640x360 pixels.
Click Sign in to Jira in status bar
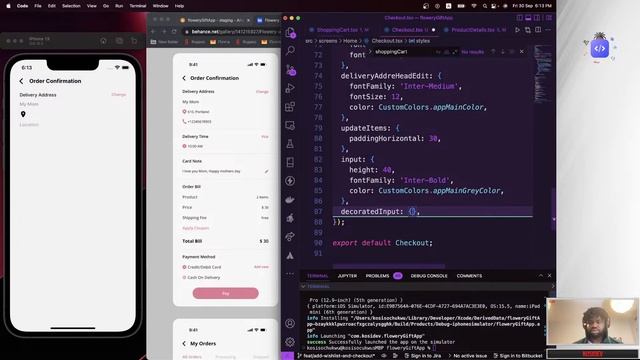423,356
